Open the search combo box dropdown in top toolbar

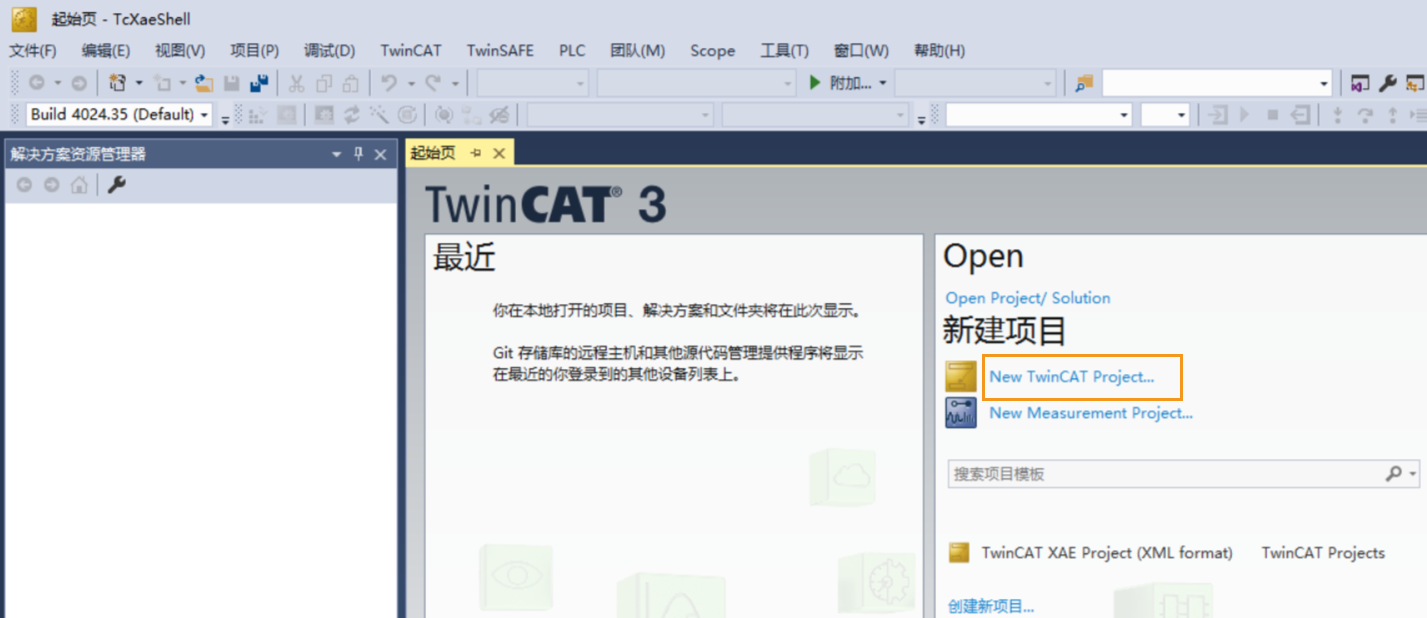(1325, 84)
